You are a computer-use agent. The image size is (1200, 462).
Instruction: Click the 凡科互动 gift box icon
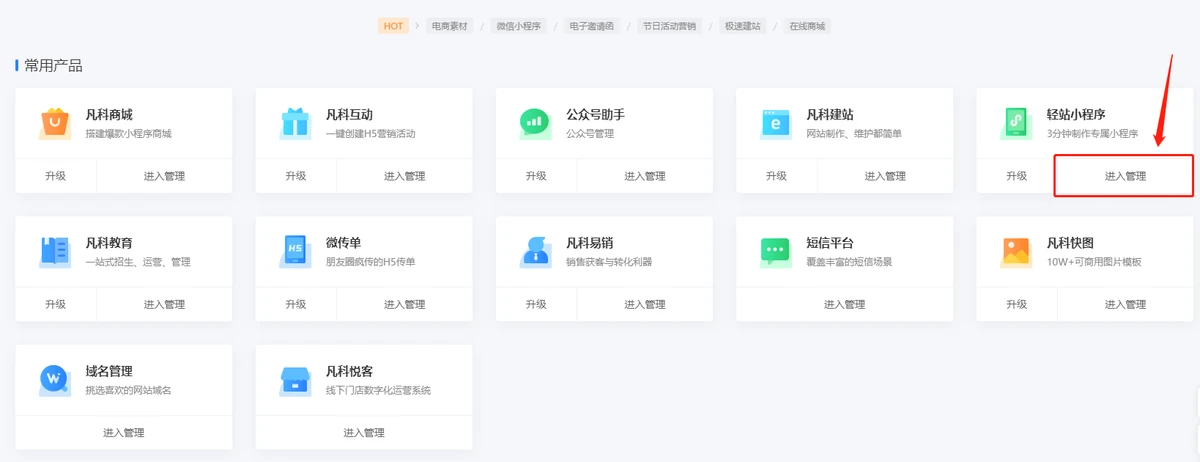click(x=295, y=123)
